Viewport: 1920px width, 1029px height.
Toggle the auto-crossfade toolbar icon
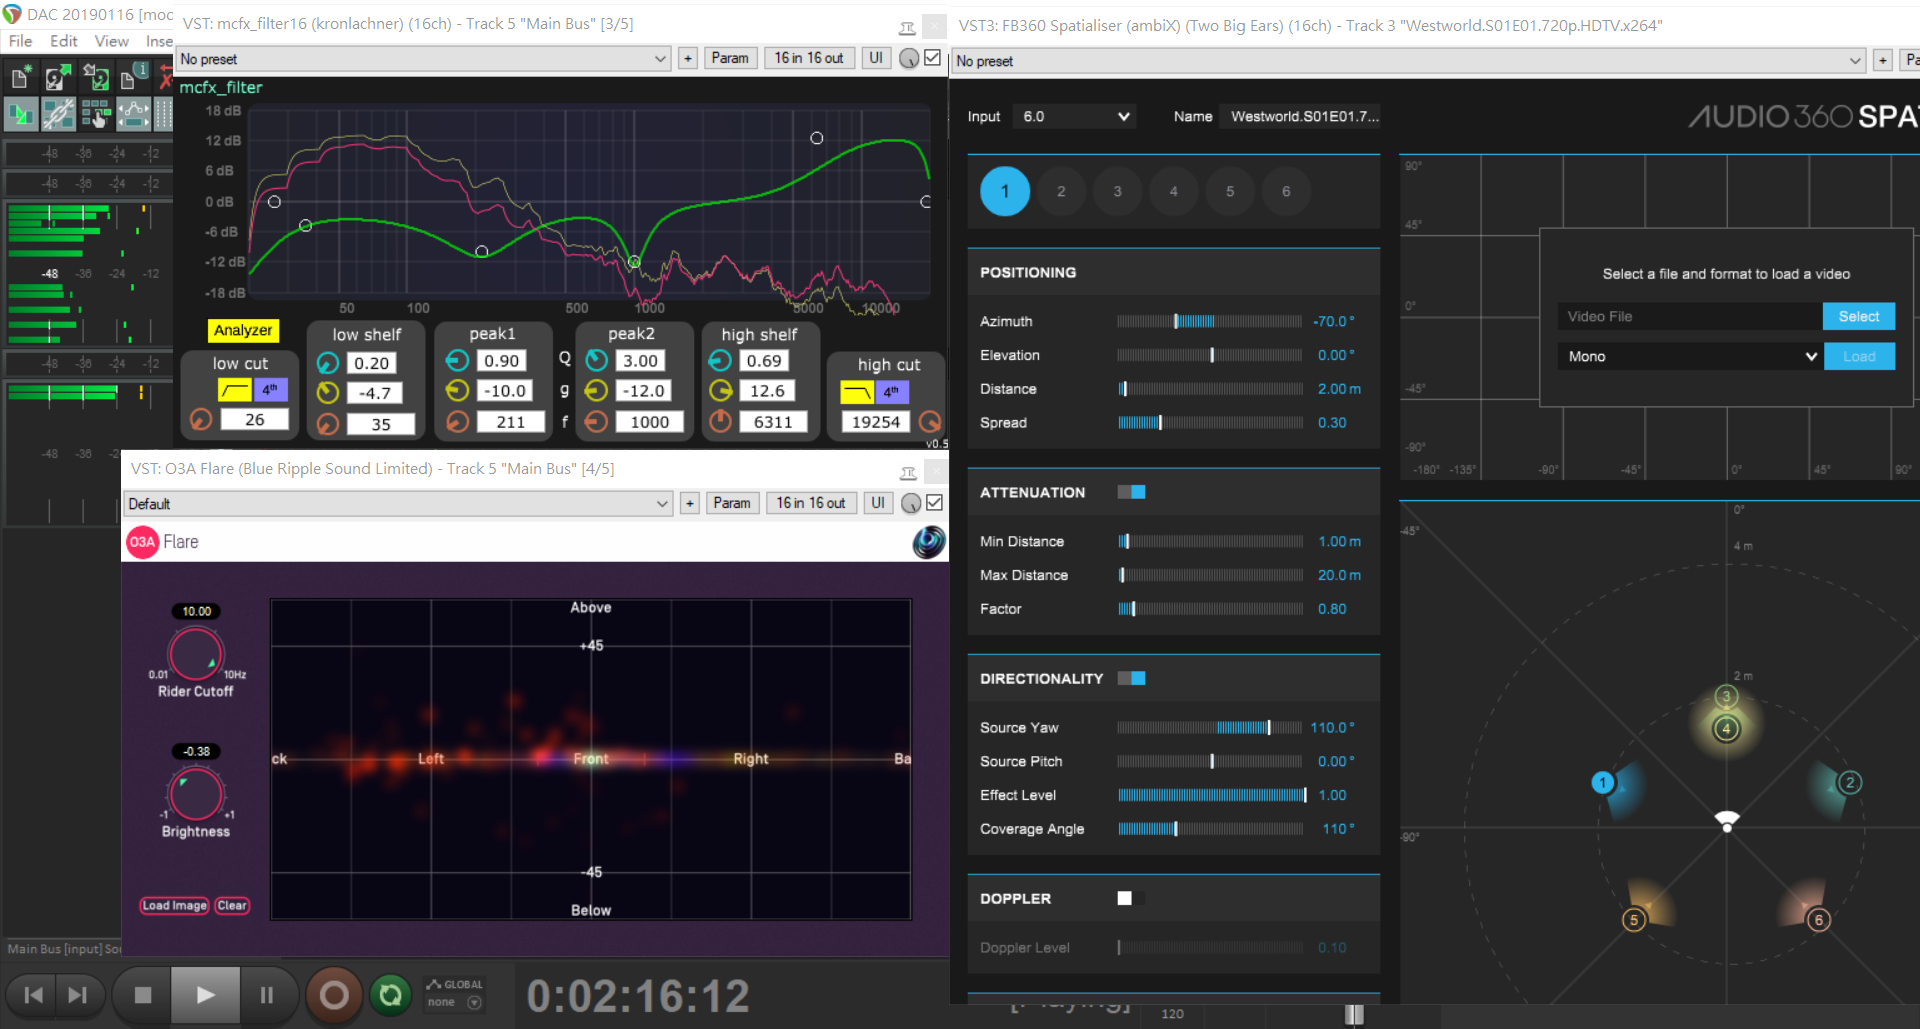[x=20, y=115]
